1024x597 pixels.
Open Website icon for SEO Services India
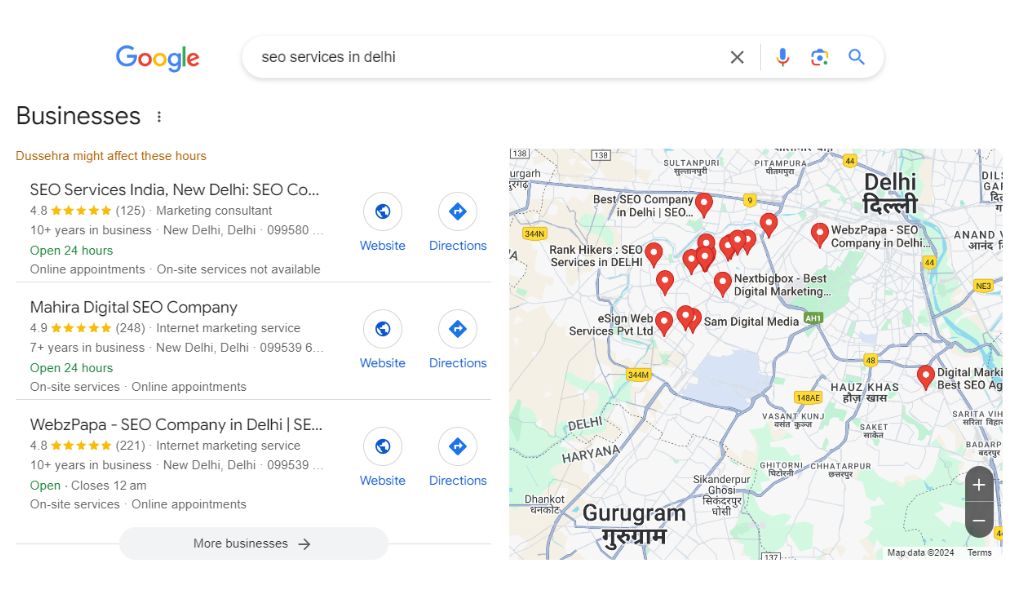[x=383, y=211]
